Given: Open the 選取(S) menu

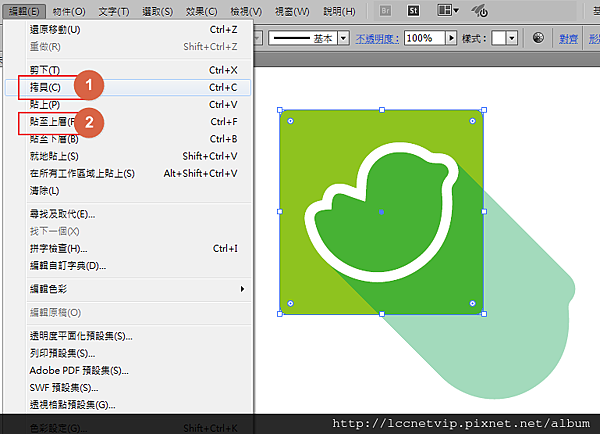Looking at the screenshot, I should point(158,11).
